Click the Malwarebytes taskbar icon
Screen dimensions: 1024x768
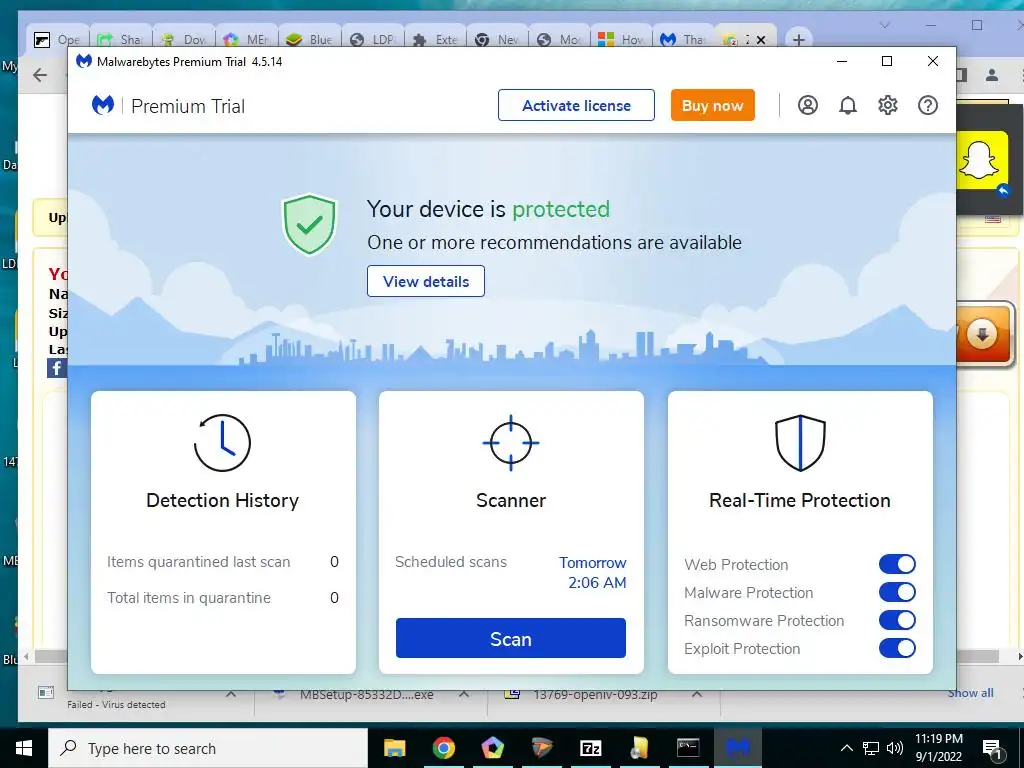(x=737, y=748)
